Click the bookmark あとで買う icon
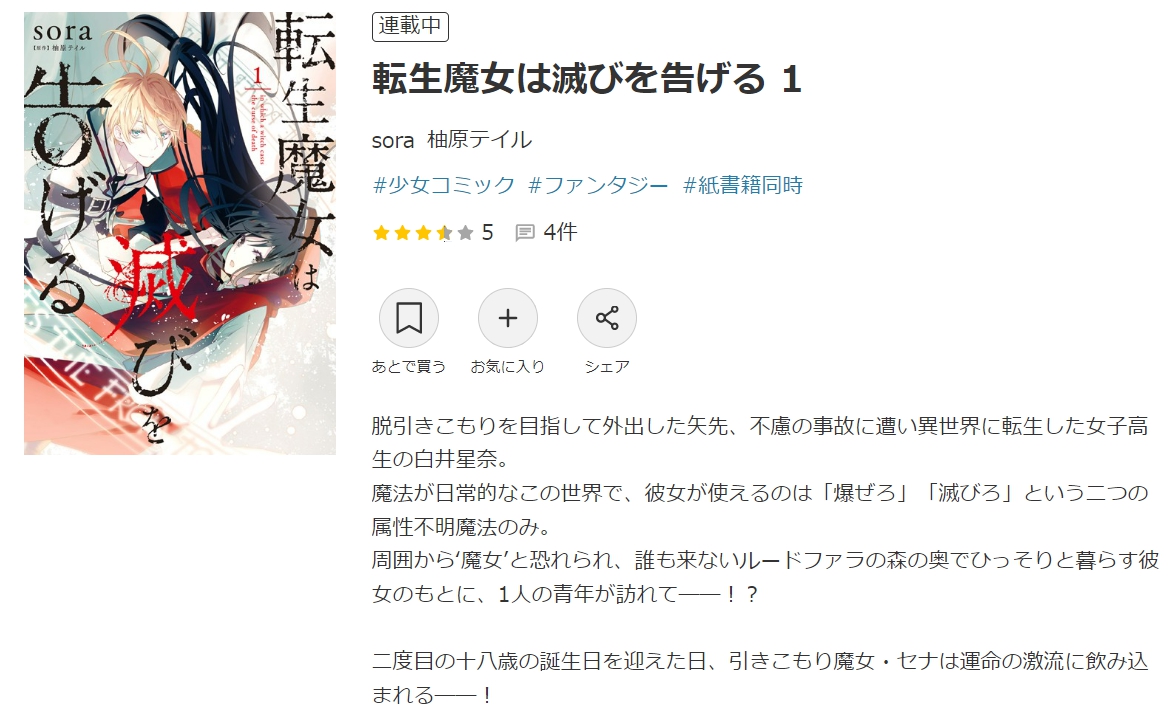Image resolution: width=1170 pixels, height=718 pixels. click(x=408, y=318)
